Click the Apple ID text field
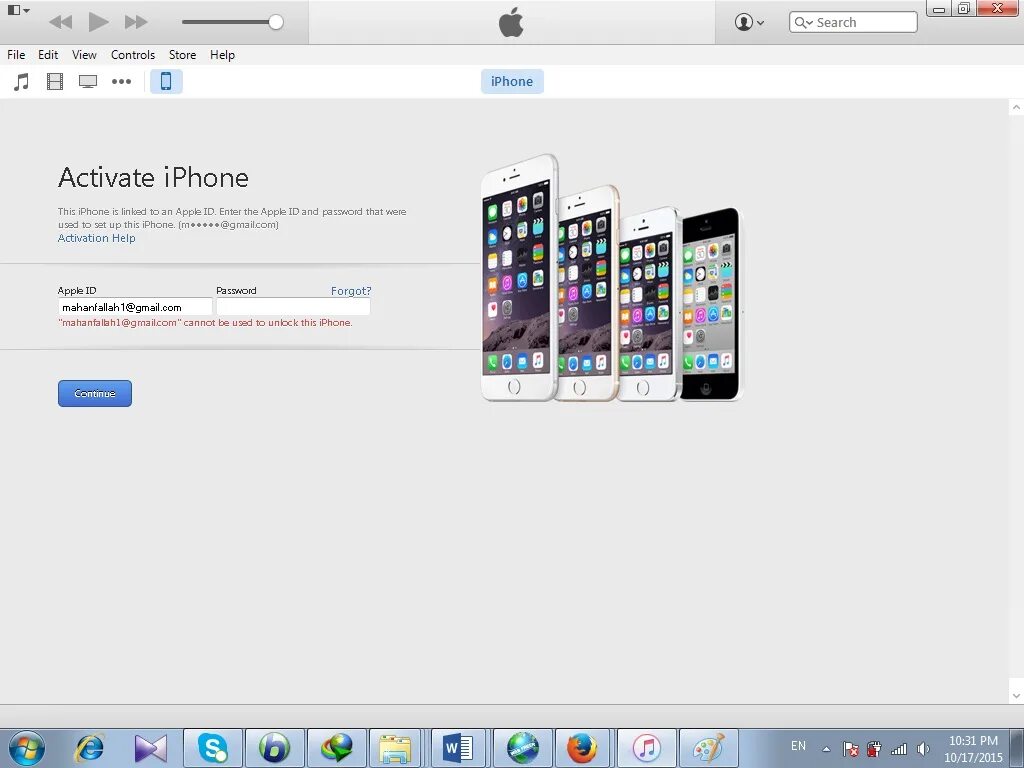 [135, 307]
